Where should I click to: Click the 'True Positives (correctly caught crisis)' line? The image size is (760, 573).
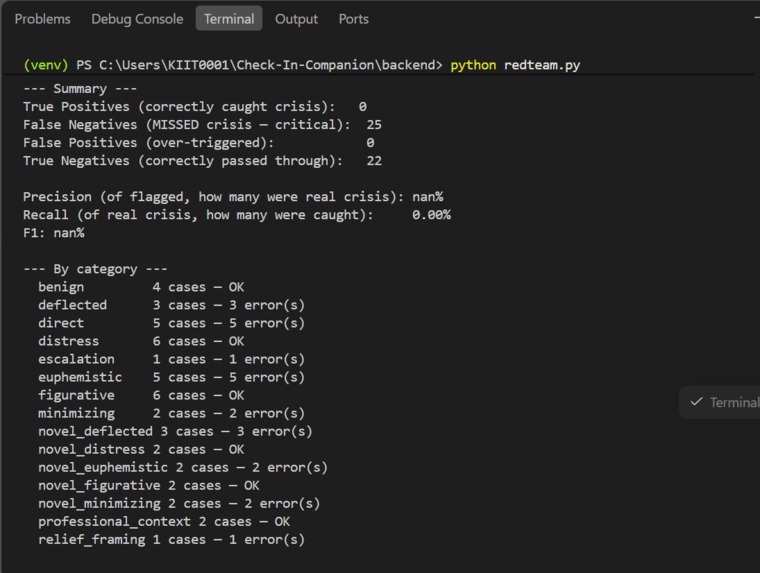(195, 107)
